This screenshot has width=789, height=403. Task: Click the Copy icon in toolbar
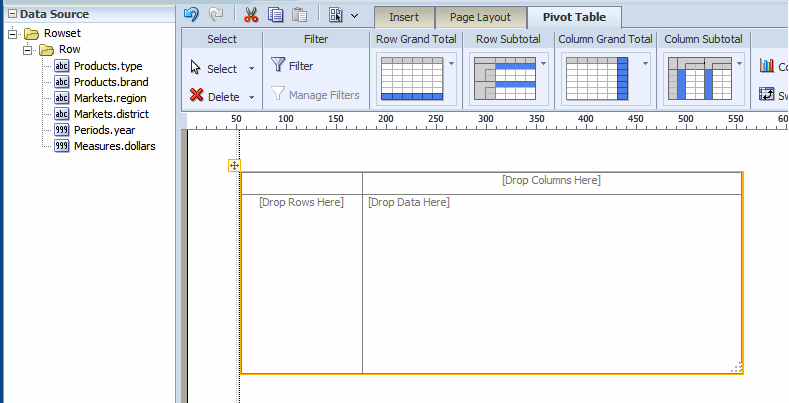click(275, 15)
